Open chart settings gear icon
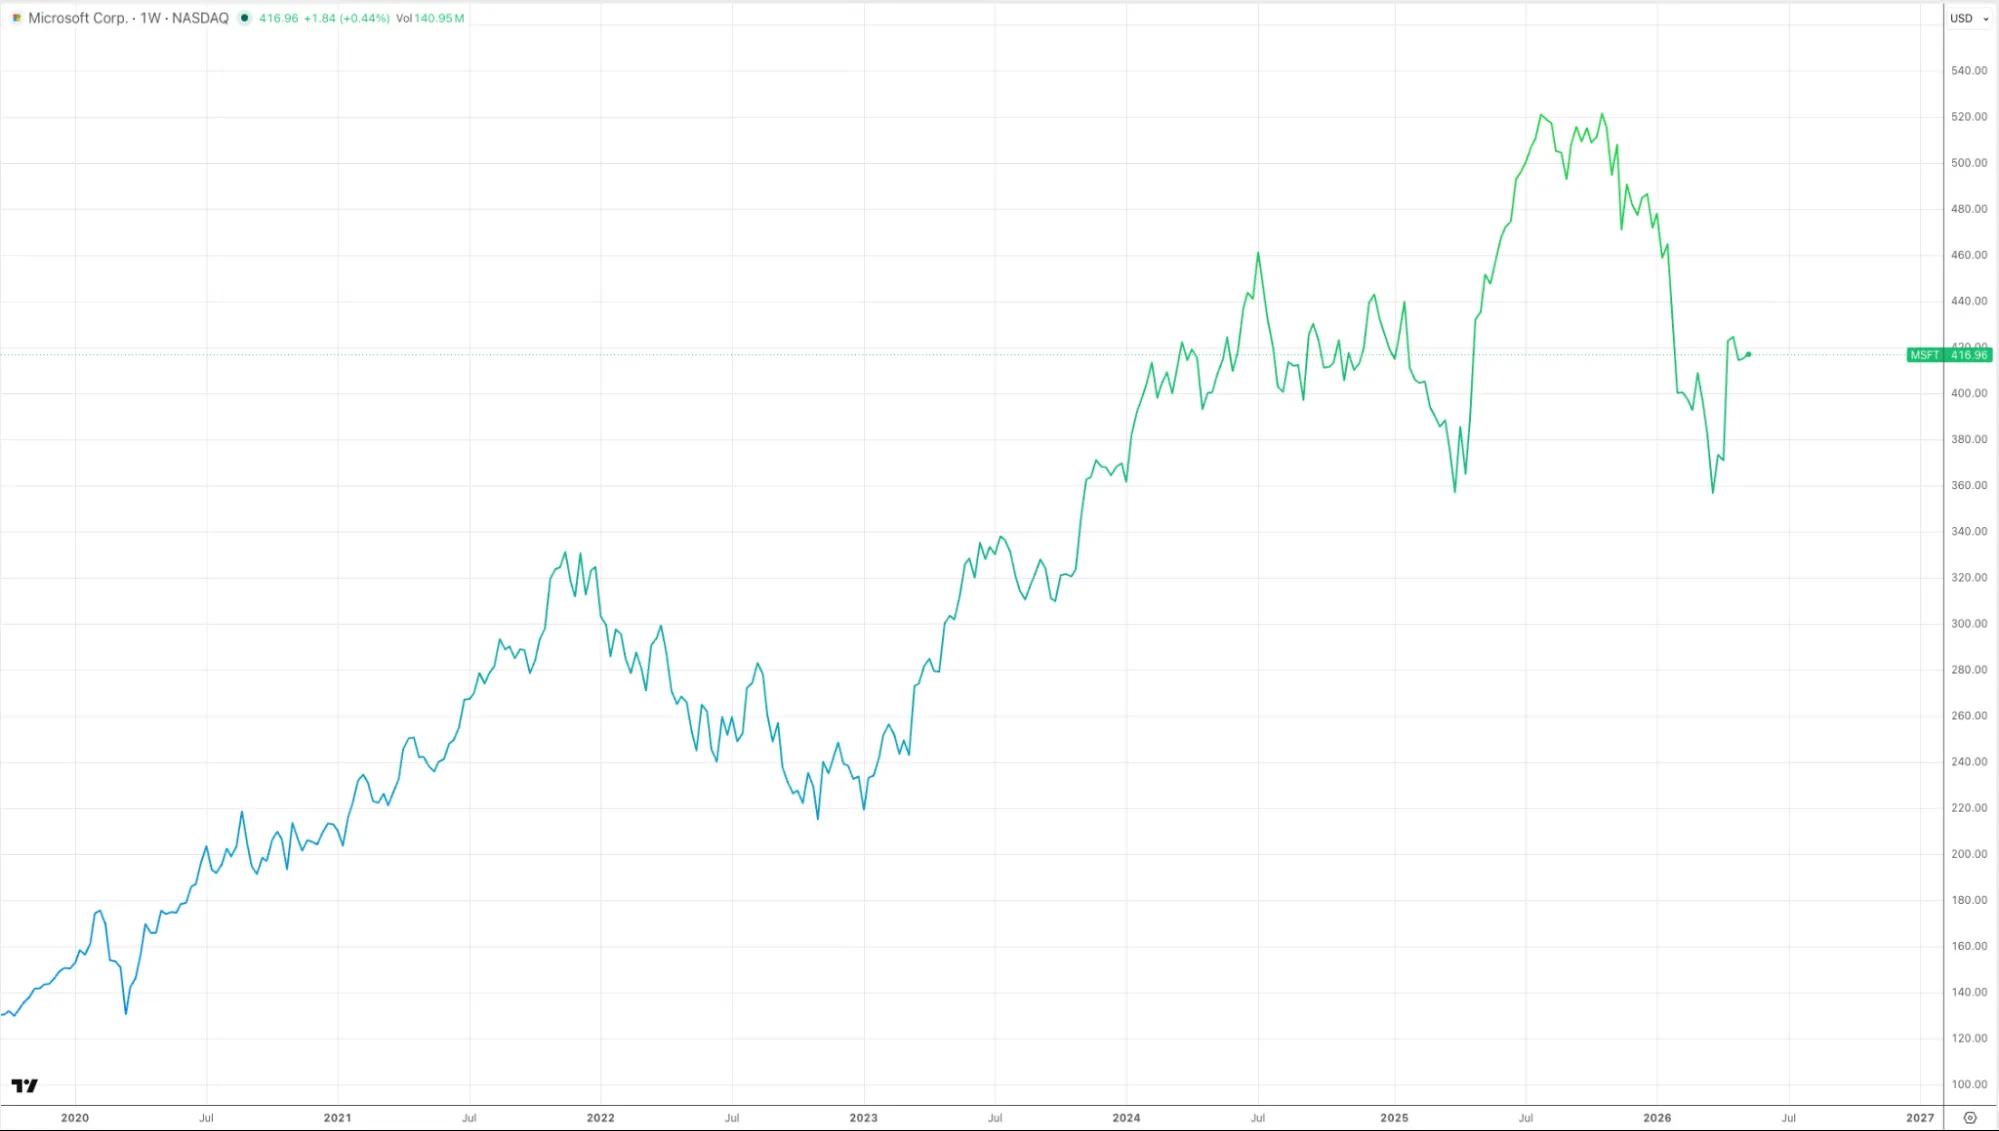The image size is (1999, 1131). (x=1970, y=1118)
